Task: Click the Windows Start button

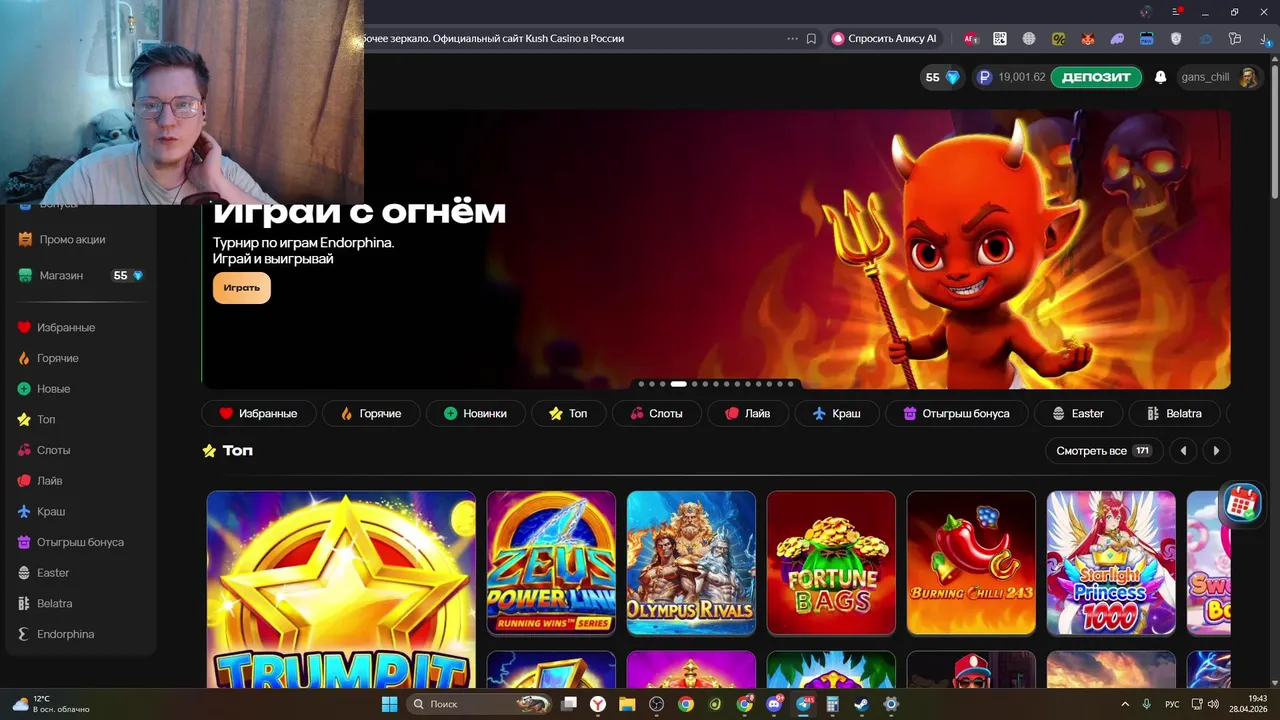Action: [x=390, y=704]
